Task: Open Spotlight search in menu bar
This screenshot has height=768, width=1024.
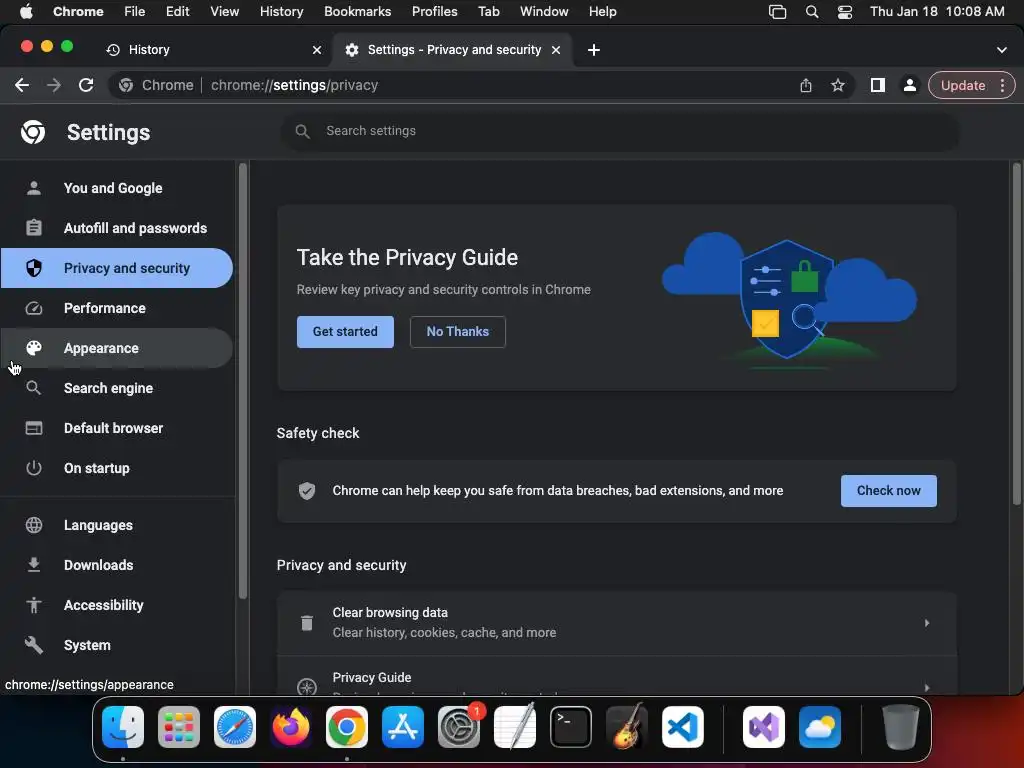Action: coord(812,12)
